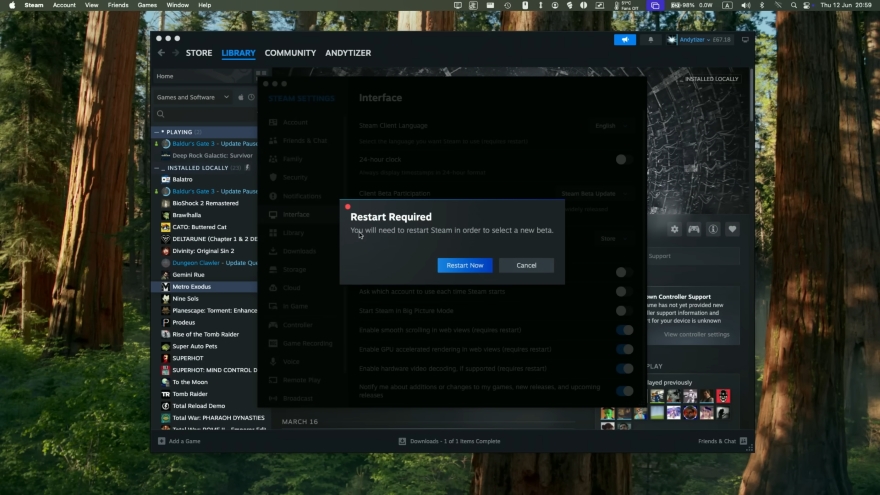Open the Games and Software dropdown
The height and width of the screenshot is (495, 880).
pyautogui.click(x=192, y=97)
